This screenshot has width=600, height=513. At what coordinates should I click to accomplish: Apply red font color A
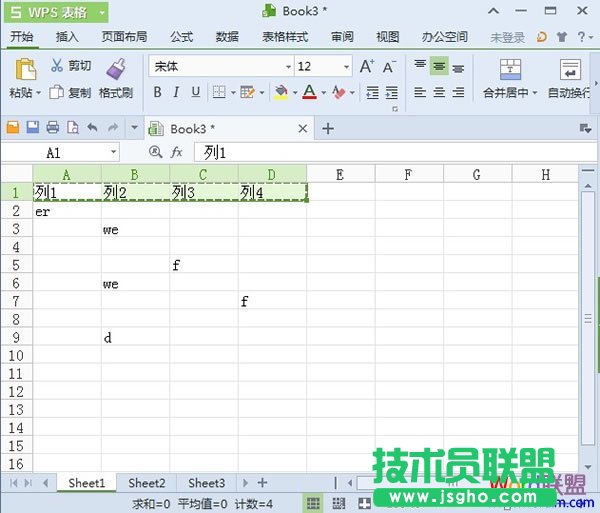[x=310, y=92]
